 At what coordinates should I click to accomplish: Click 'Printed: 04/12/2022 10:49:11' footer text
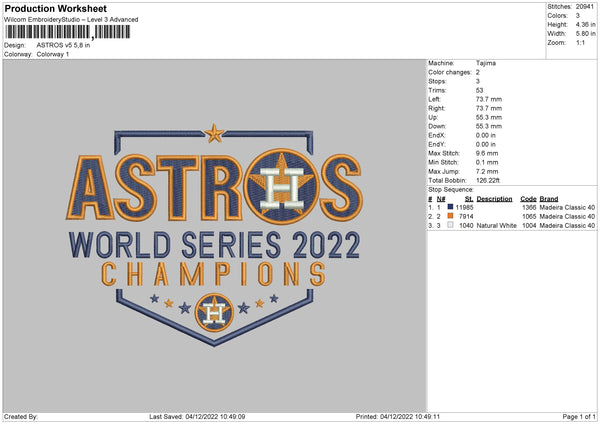[x=398, y=417]
